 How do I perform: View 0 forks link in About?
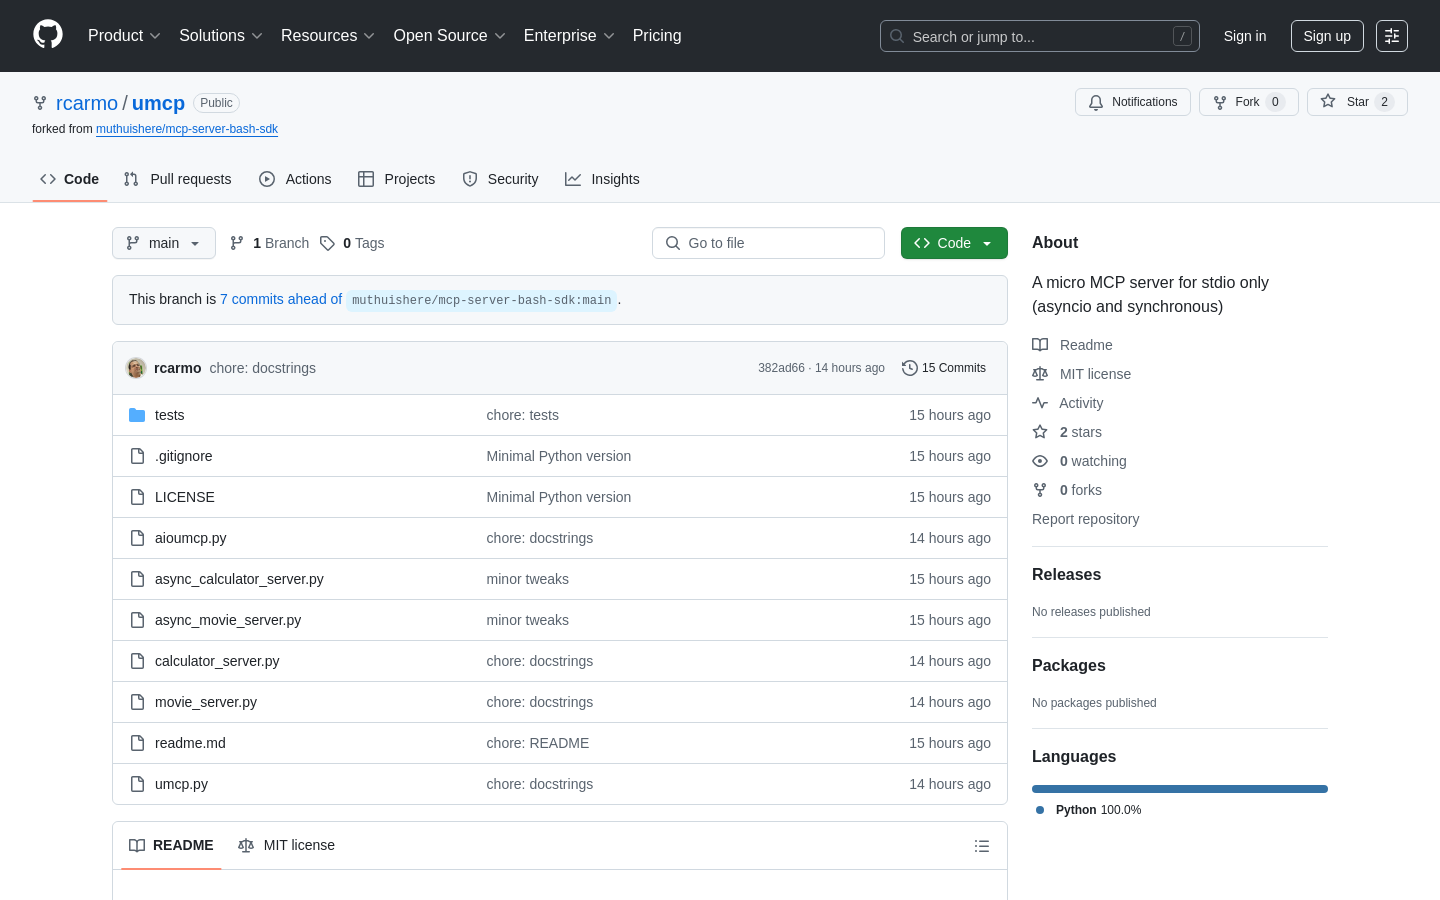point(1067,490)
